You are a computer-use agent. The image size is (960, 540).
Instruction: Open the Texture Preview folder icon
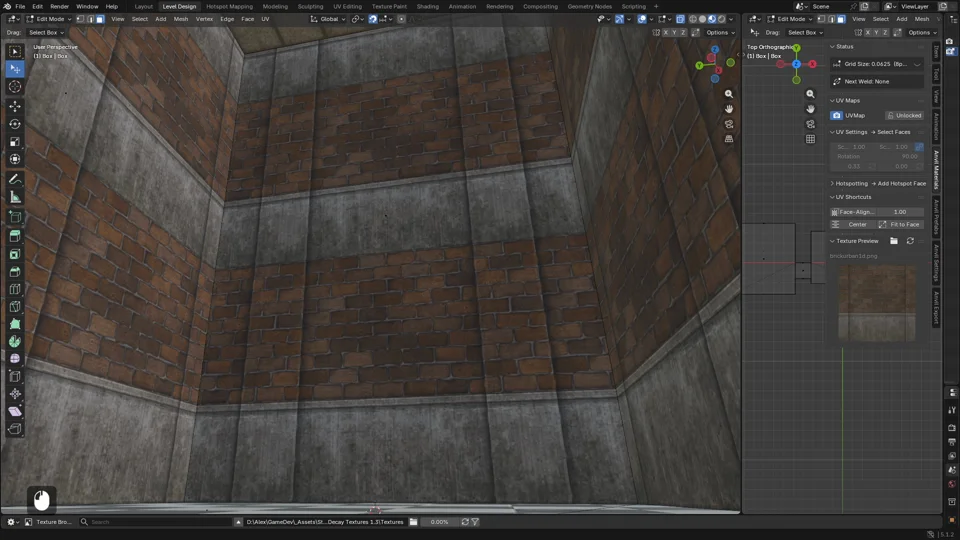click(x=894, y=241)
